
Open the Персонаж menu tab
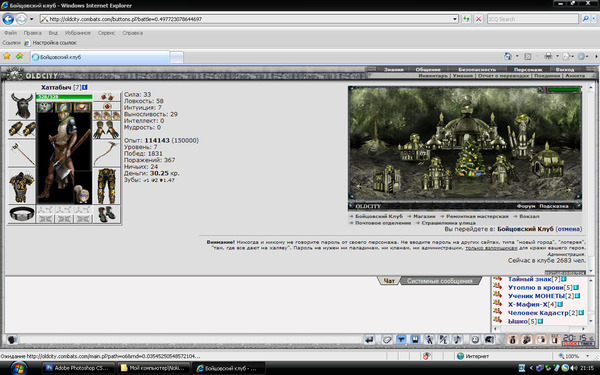pyautogui.click(x=528, y=70)
